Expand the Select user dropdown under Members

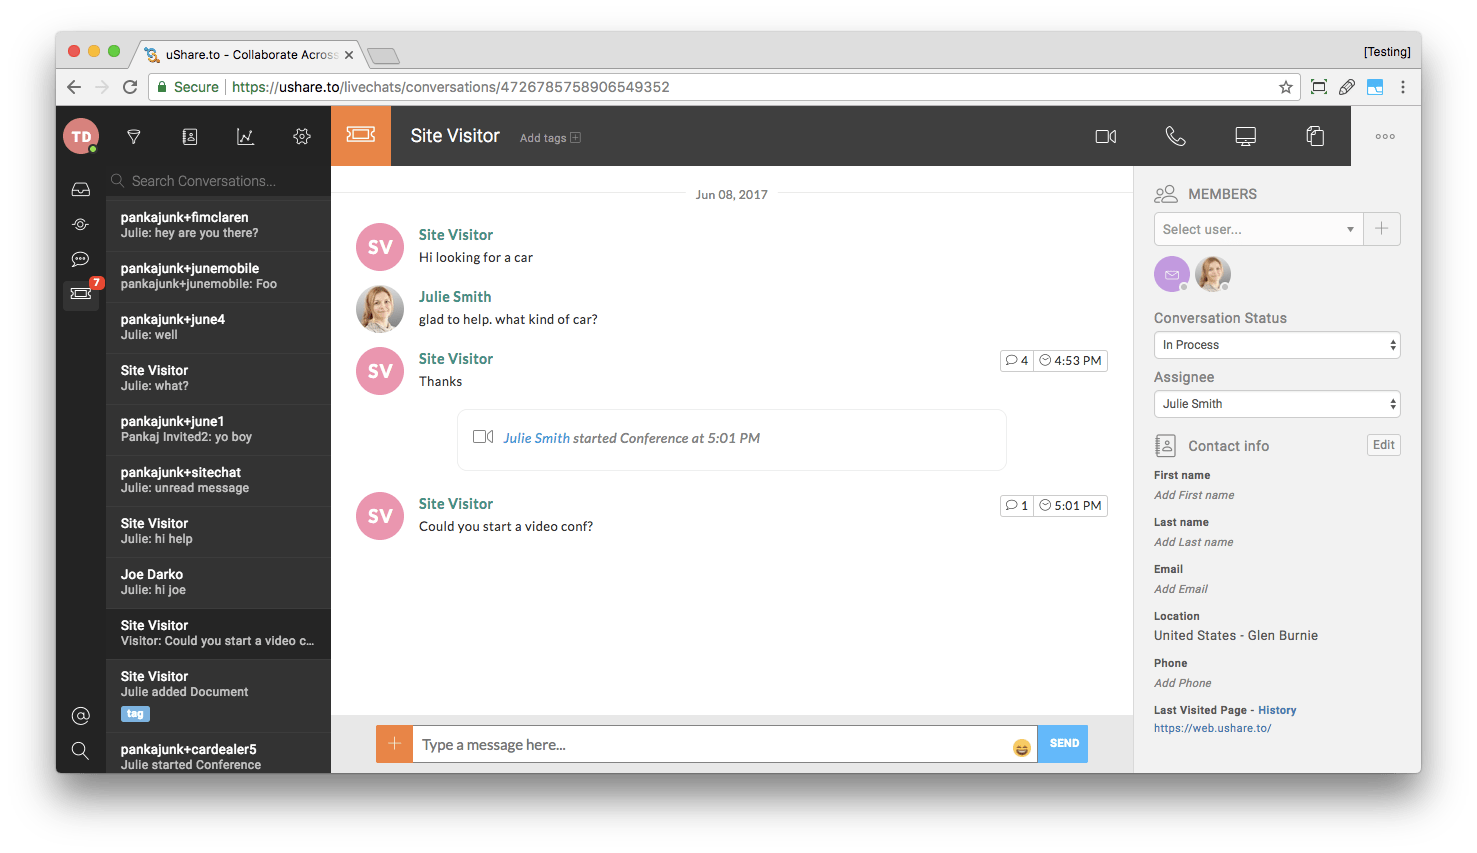[x=1258, y=229]
